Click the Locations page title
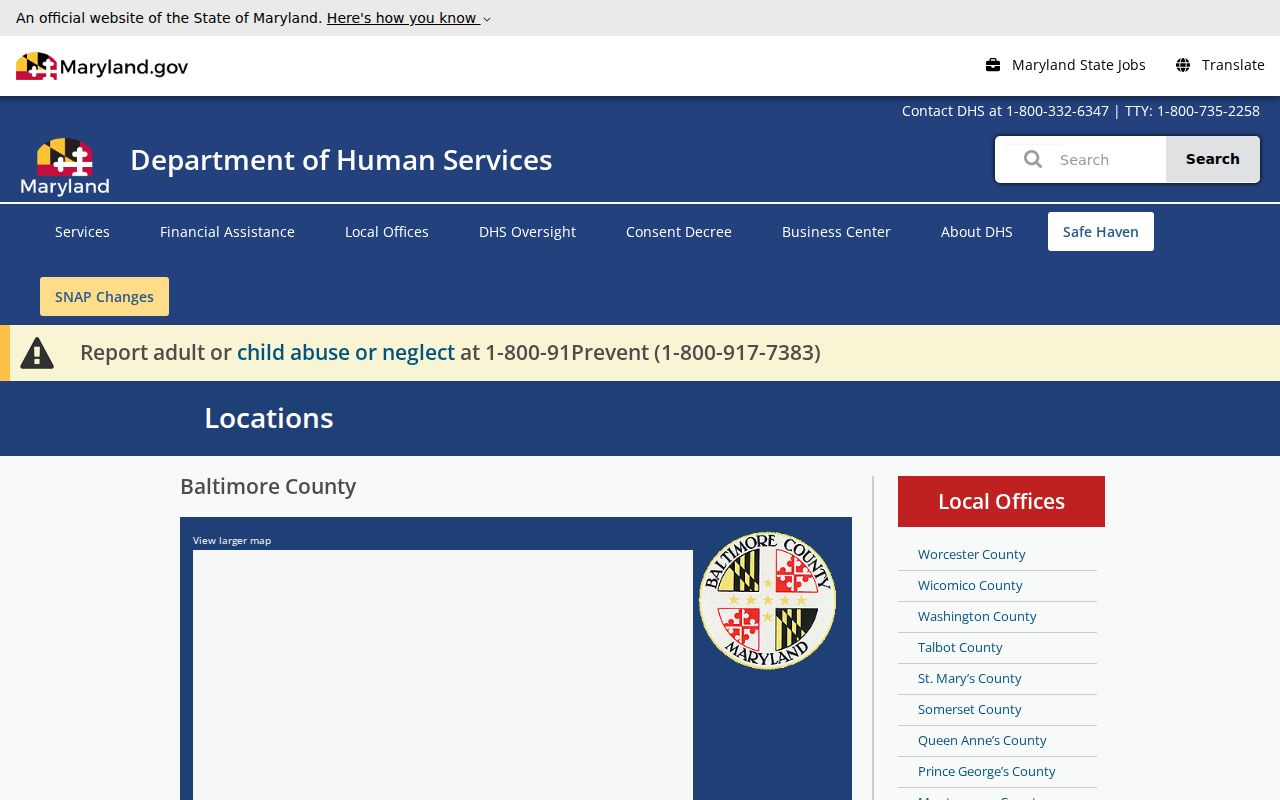Screen dimensions: 1280x800 coord(269,418)
